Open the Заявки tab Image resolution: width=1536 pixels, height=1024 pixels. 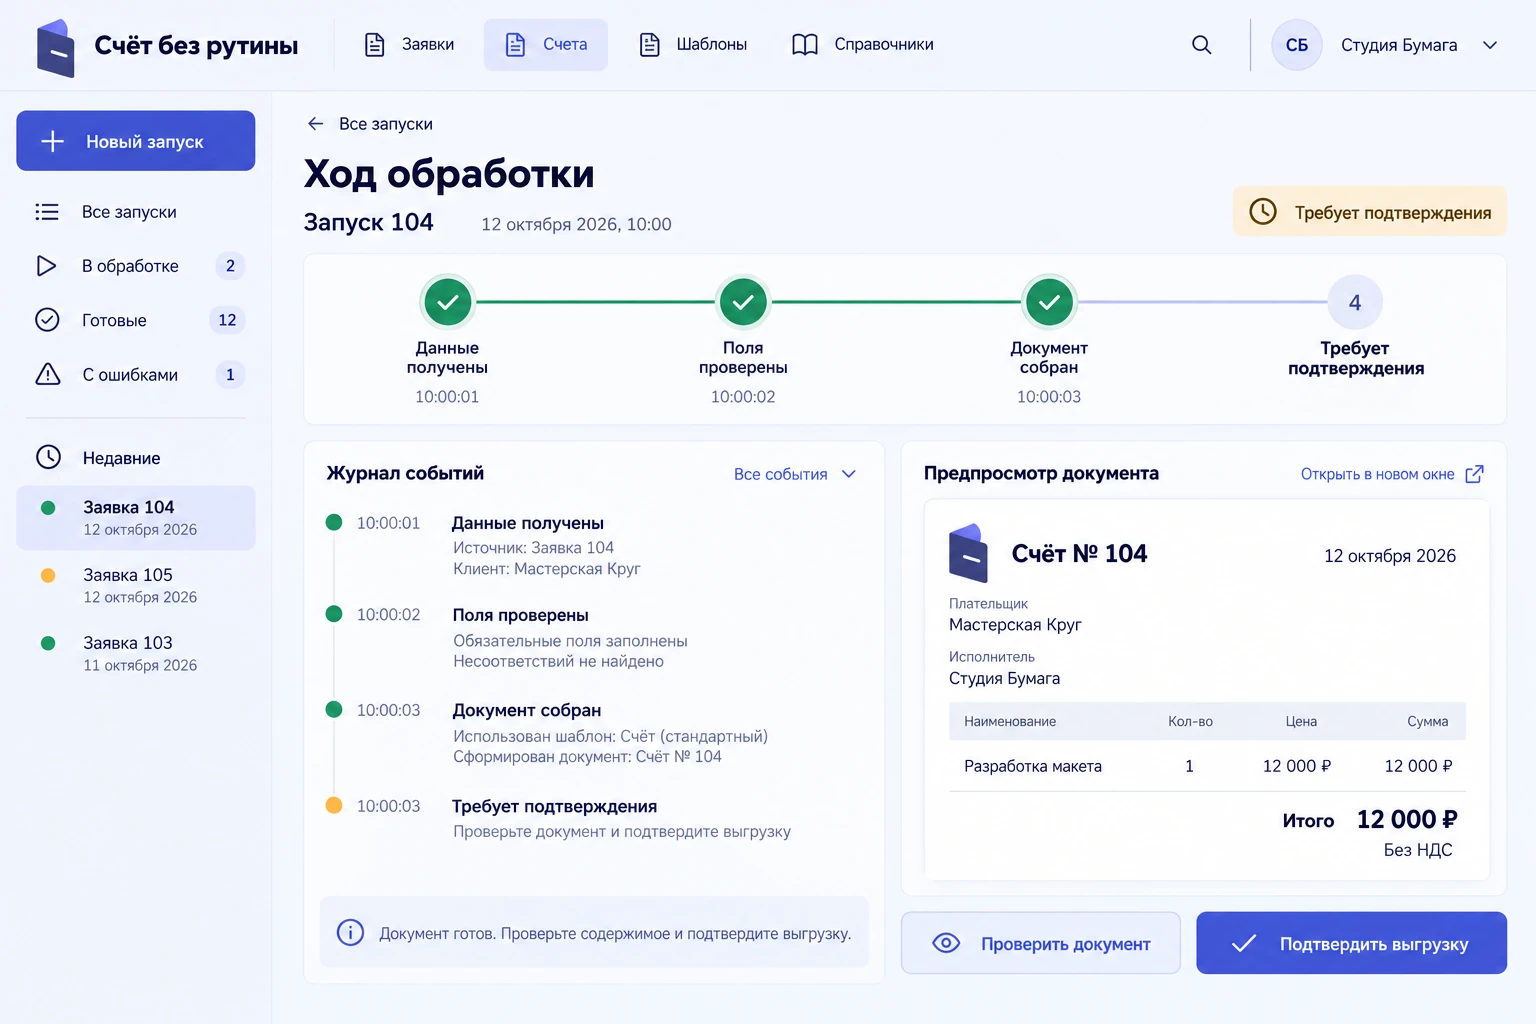tap(408, 45)
